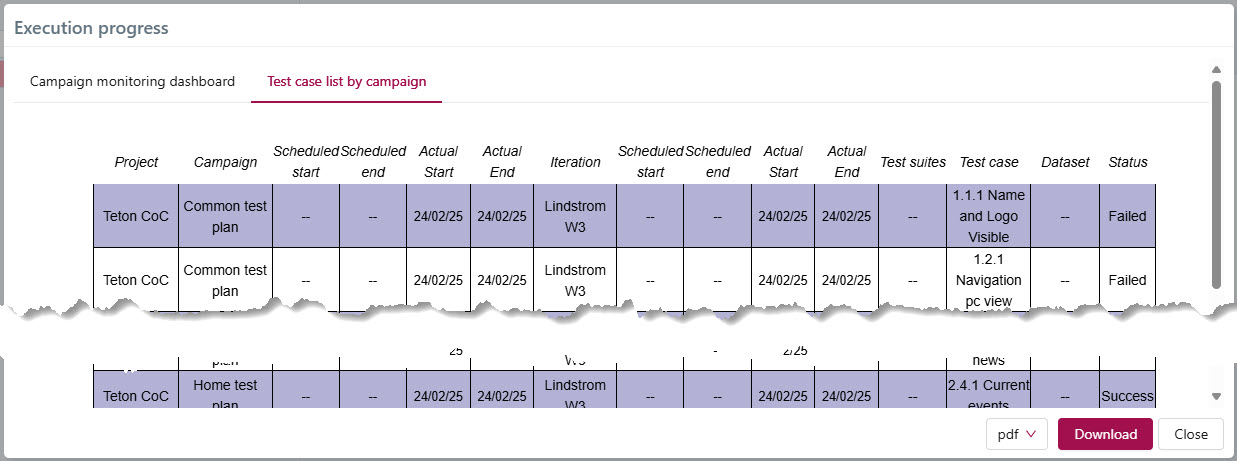Close the Execution progress dialog
Image resolution: width=1237 pixels, height=461 pixels.
(x=1190, y=434)
